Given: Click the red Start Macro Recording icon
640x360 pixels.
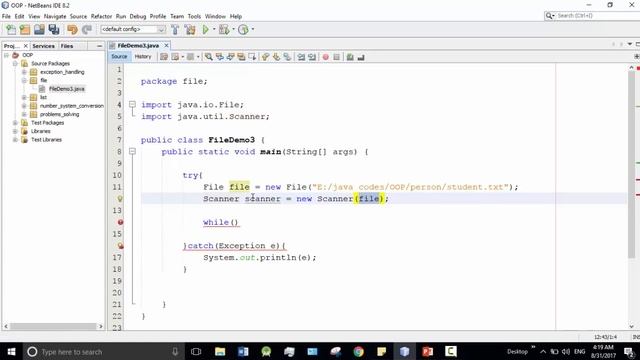Looking at the screenshot, I should (326, 57).
